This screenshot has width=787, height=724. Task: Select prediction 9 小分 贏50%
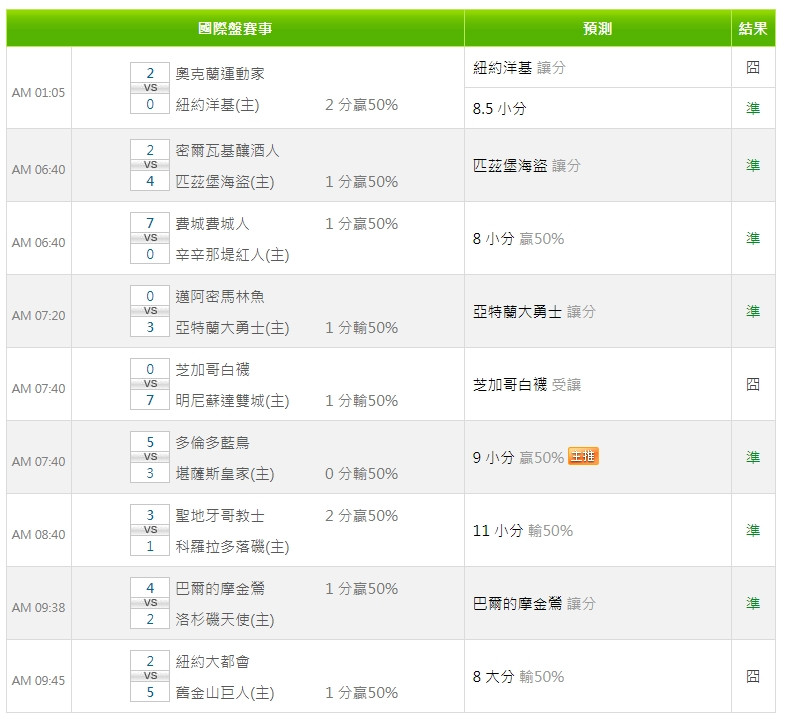click(518, 457)
